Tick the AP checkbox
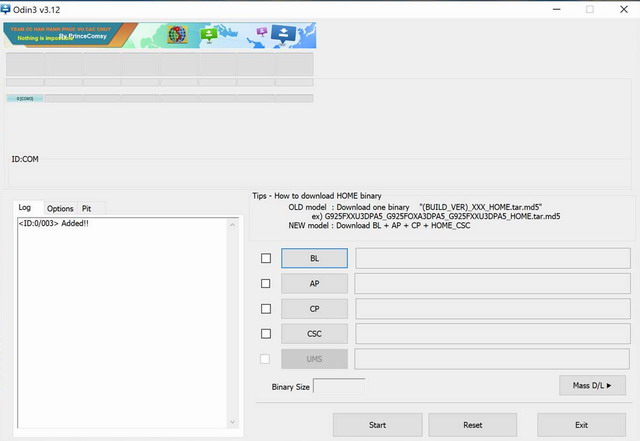This screenshot has width=640, height=441. pos(266,283)
